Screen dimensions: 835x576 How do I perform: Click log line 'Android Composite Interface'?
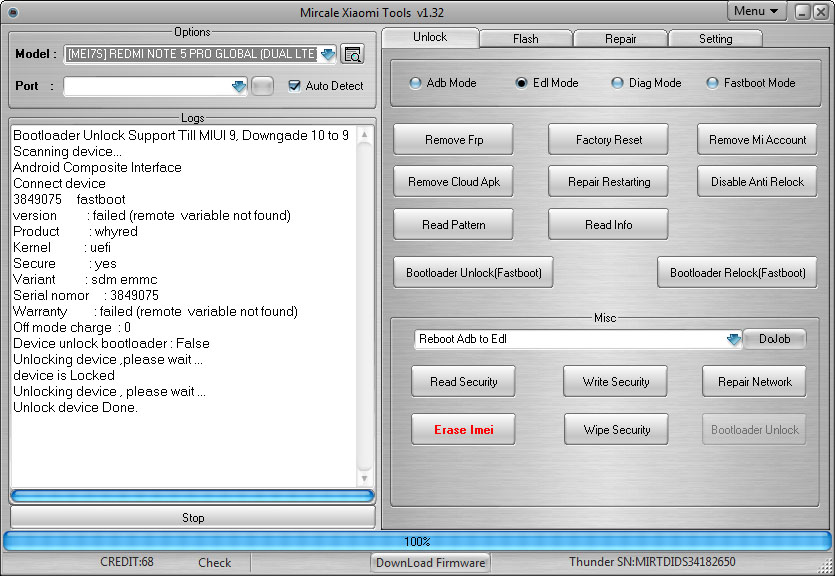97,168
